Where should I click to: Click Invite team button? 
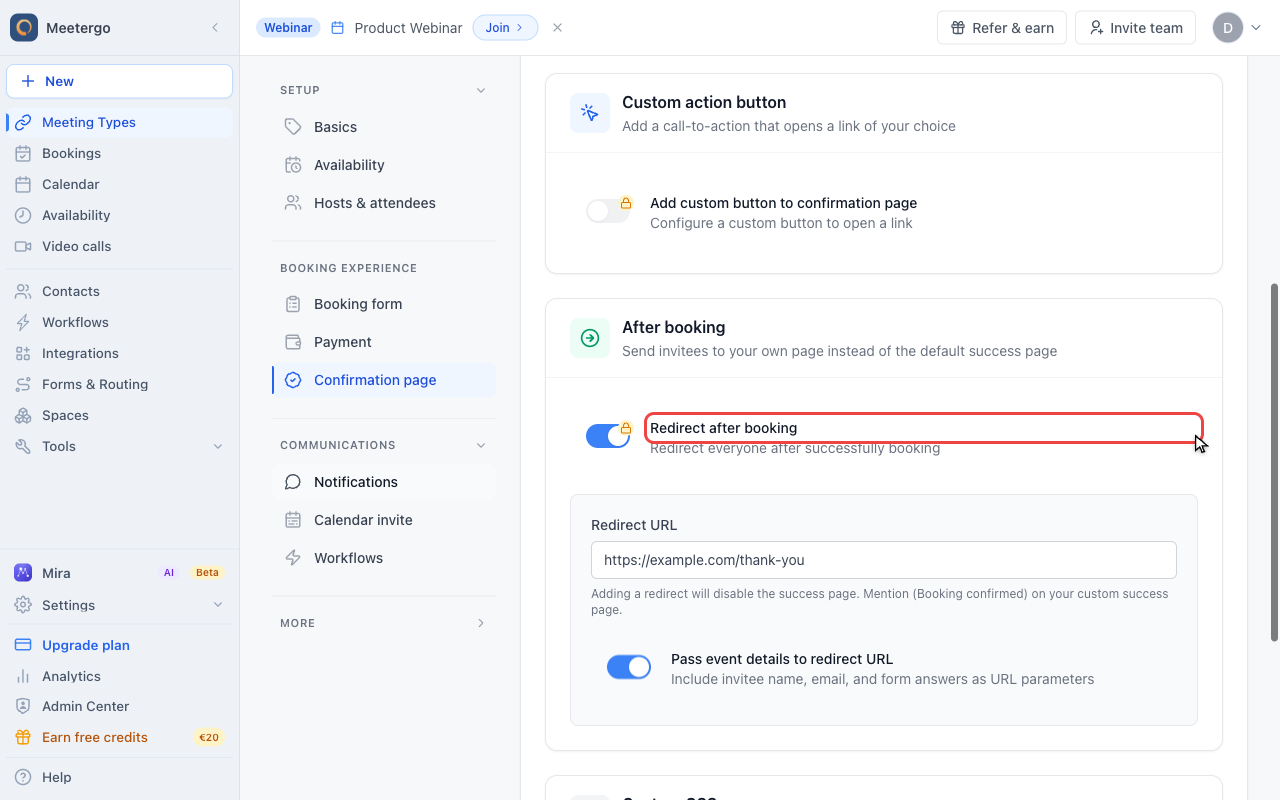pos(1136,28)
